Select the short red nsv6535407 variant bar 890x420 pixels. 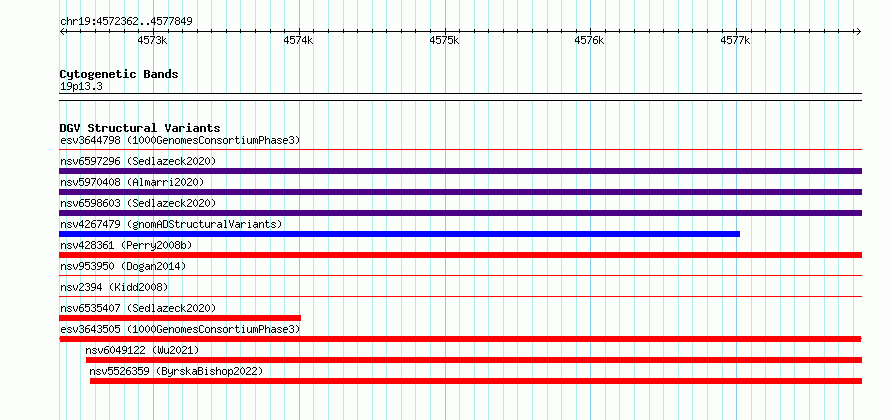coord(180,318)
